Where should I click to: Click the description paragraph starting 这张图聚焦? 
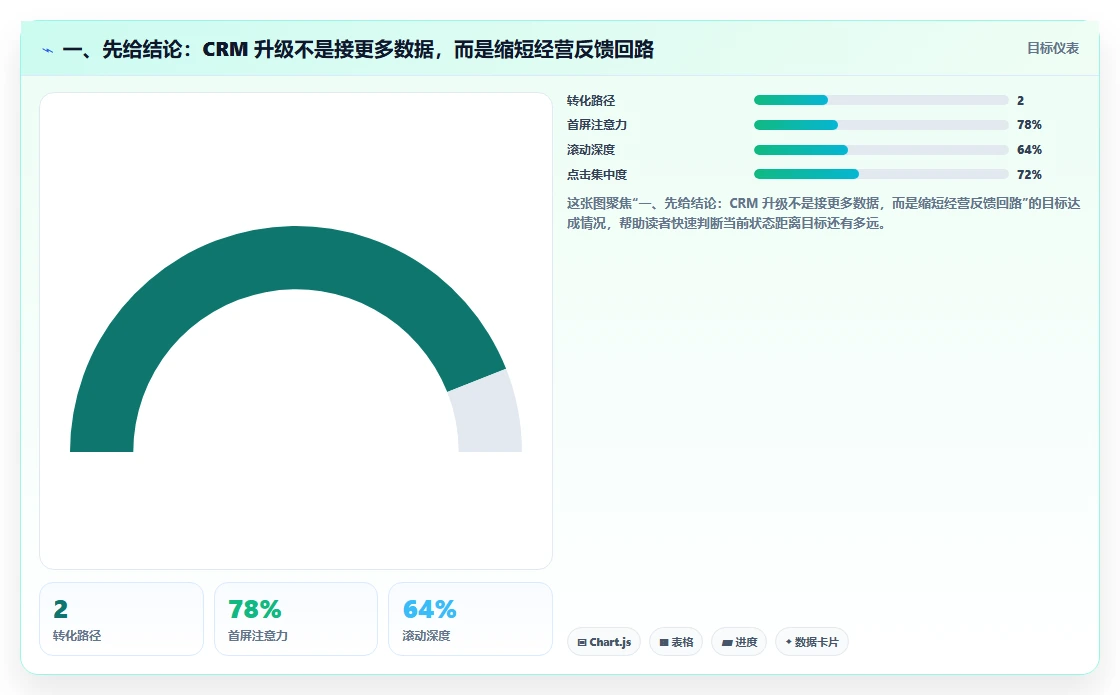coord(823,213)
